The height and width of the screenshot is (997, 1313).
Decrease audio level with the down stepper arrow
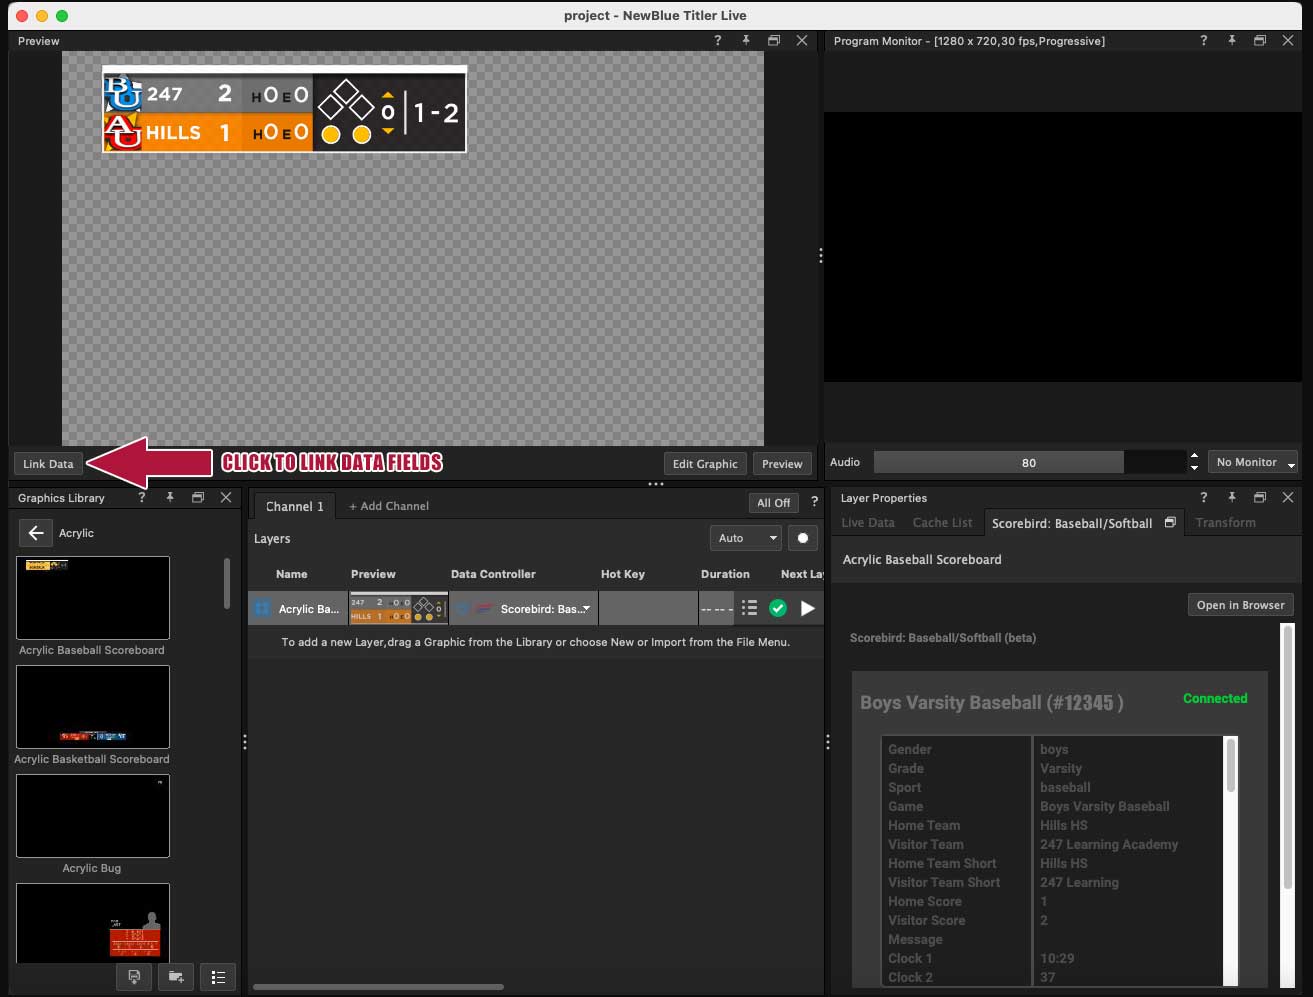[1194, 467]
